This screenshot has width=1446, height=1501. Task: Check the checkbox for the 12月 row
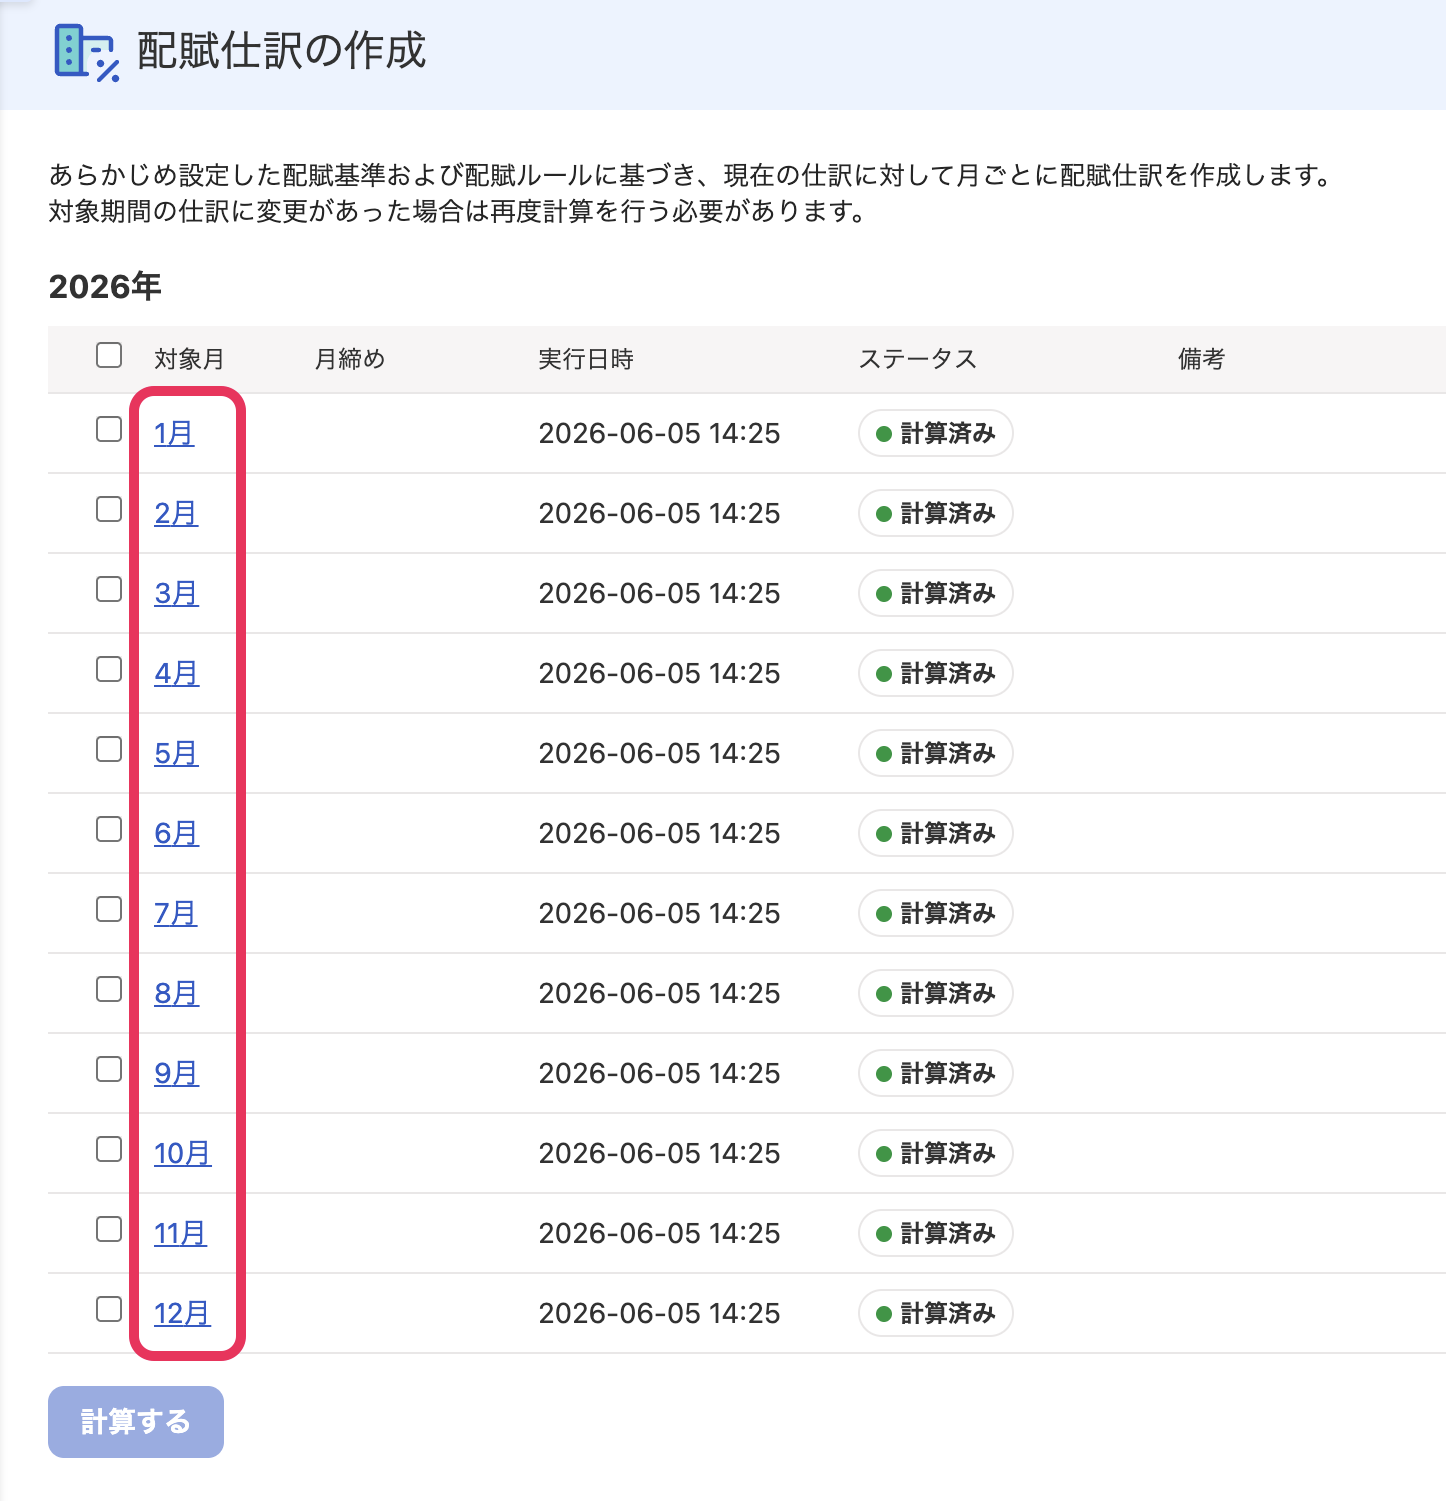click(x=109, y=1309)
